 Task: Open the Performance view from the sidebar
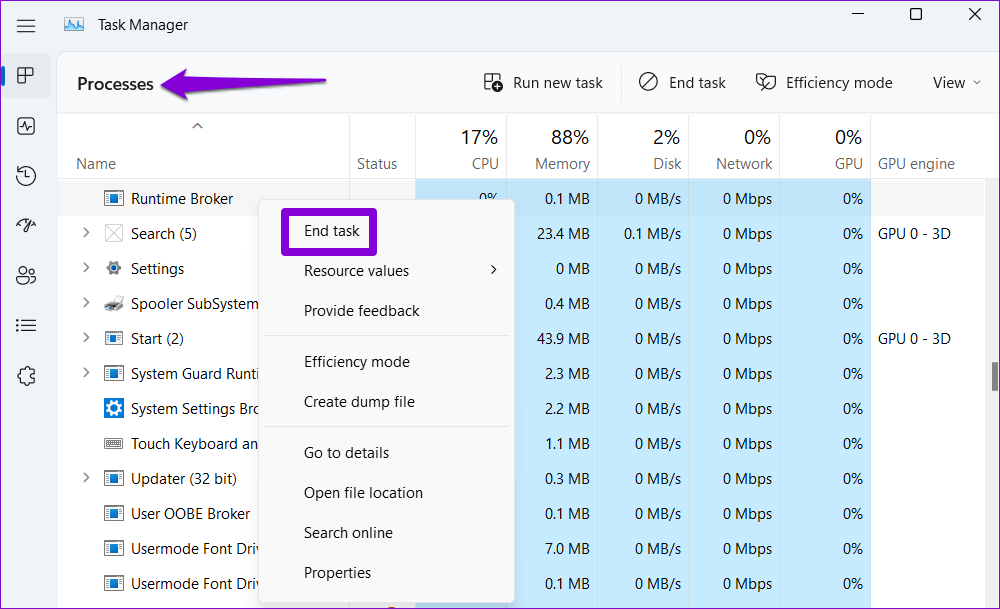pos(26,126)
